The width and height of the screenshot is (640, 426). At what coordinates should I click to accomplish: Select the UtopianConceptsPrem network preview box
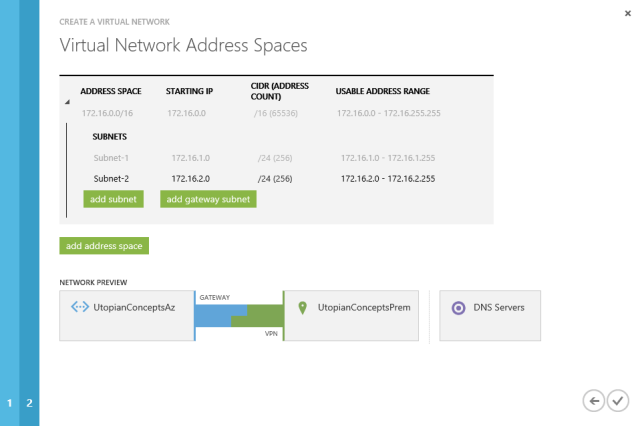(351, 315)
